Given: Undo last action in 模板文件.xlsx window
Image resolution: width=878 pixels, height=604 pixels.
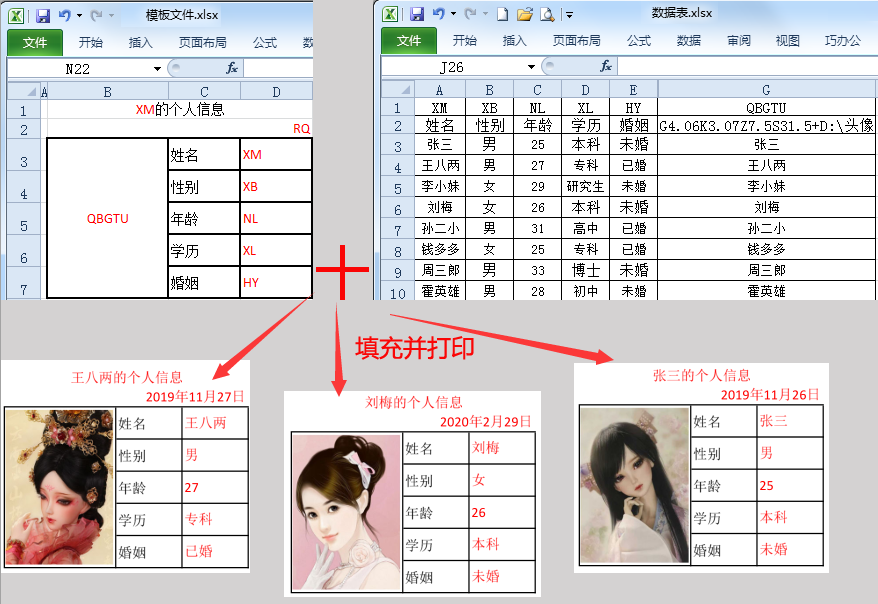Looking at the screenshot, I should pos(65,16).
